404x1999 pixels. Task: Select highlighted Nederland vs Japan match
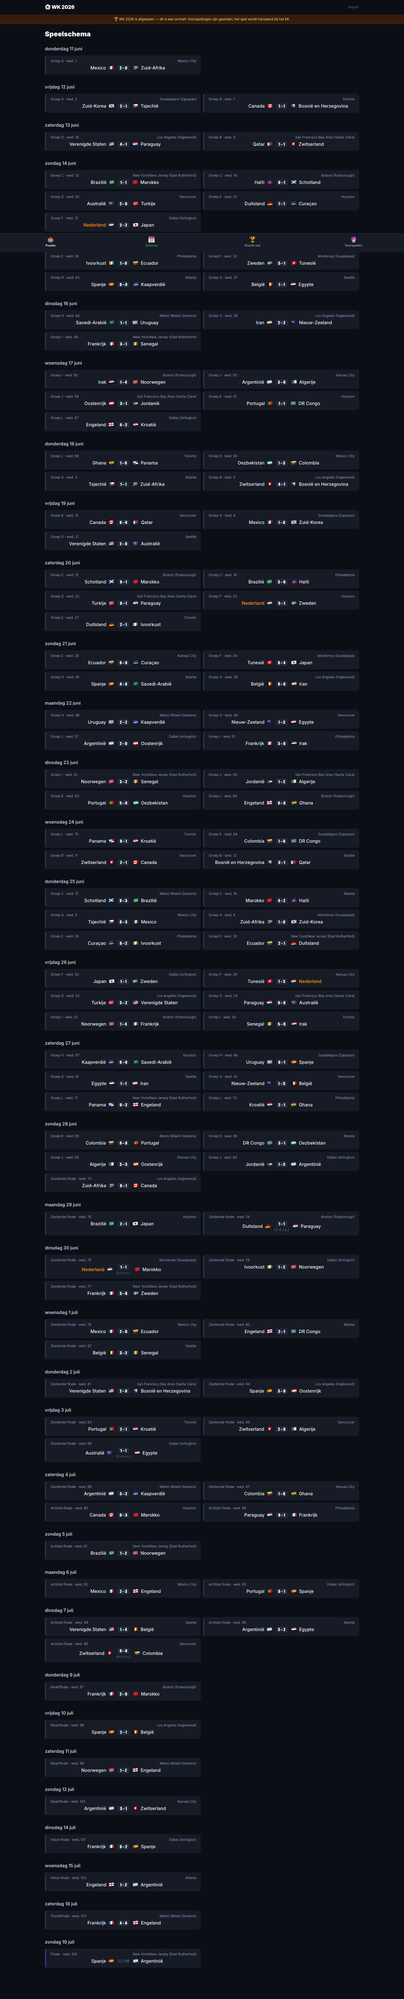pyautogui.click(x=123, y=221)
